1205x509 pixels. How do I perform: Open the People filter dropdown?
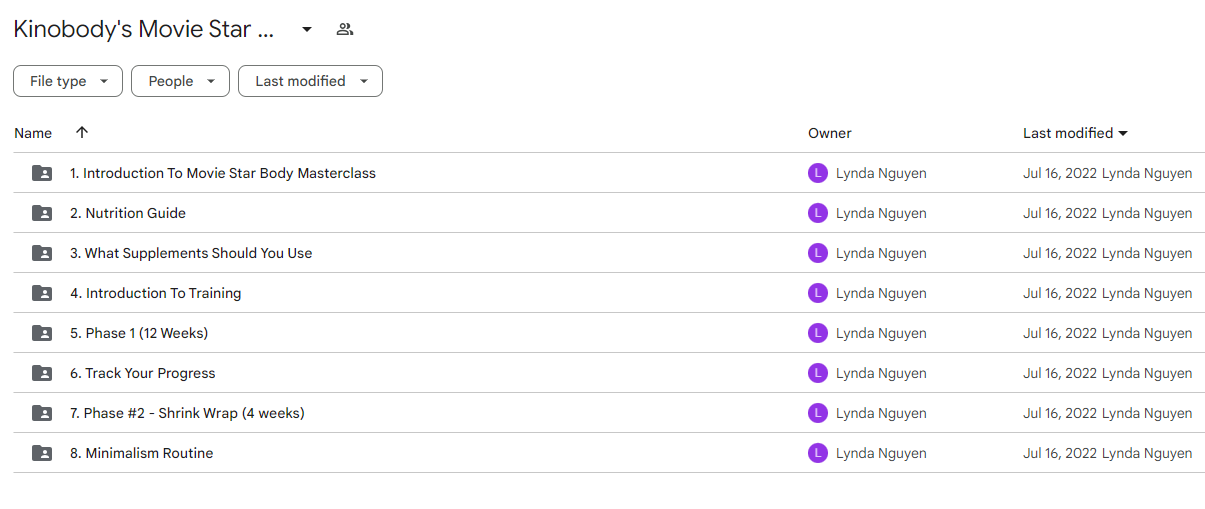click(x=180, y=81)
